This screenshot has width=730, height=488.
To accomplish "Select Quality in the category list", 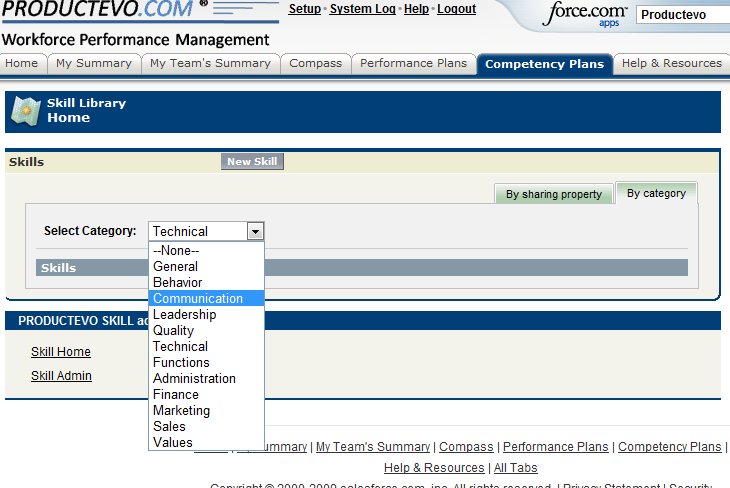I will 206,330.
